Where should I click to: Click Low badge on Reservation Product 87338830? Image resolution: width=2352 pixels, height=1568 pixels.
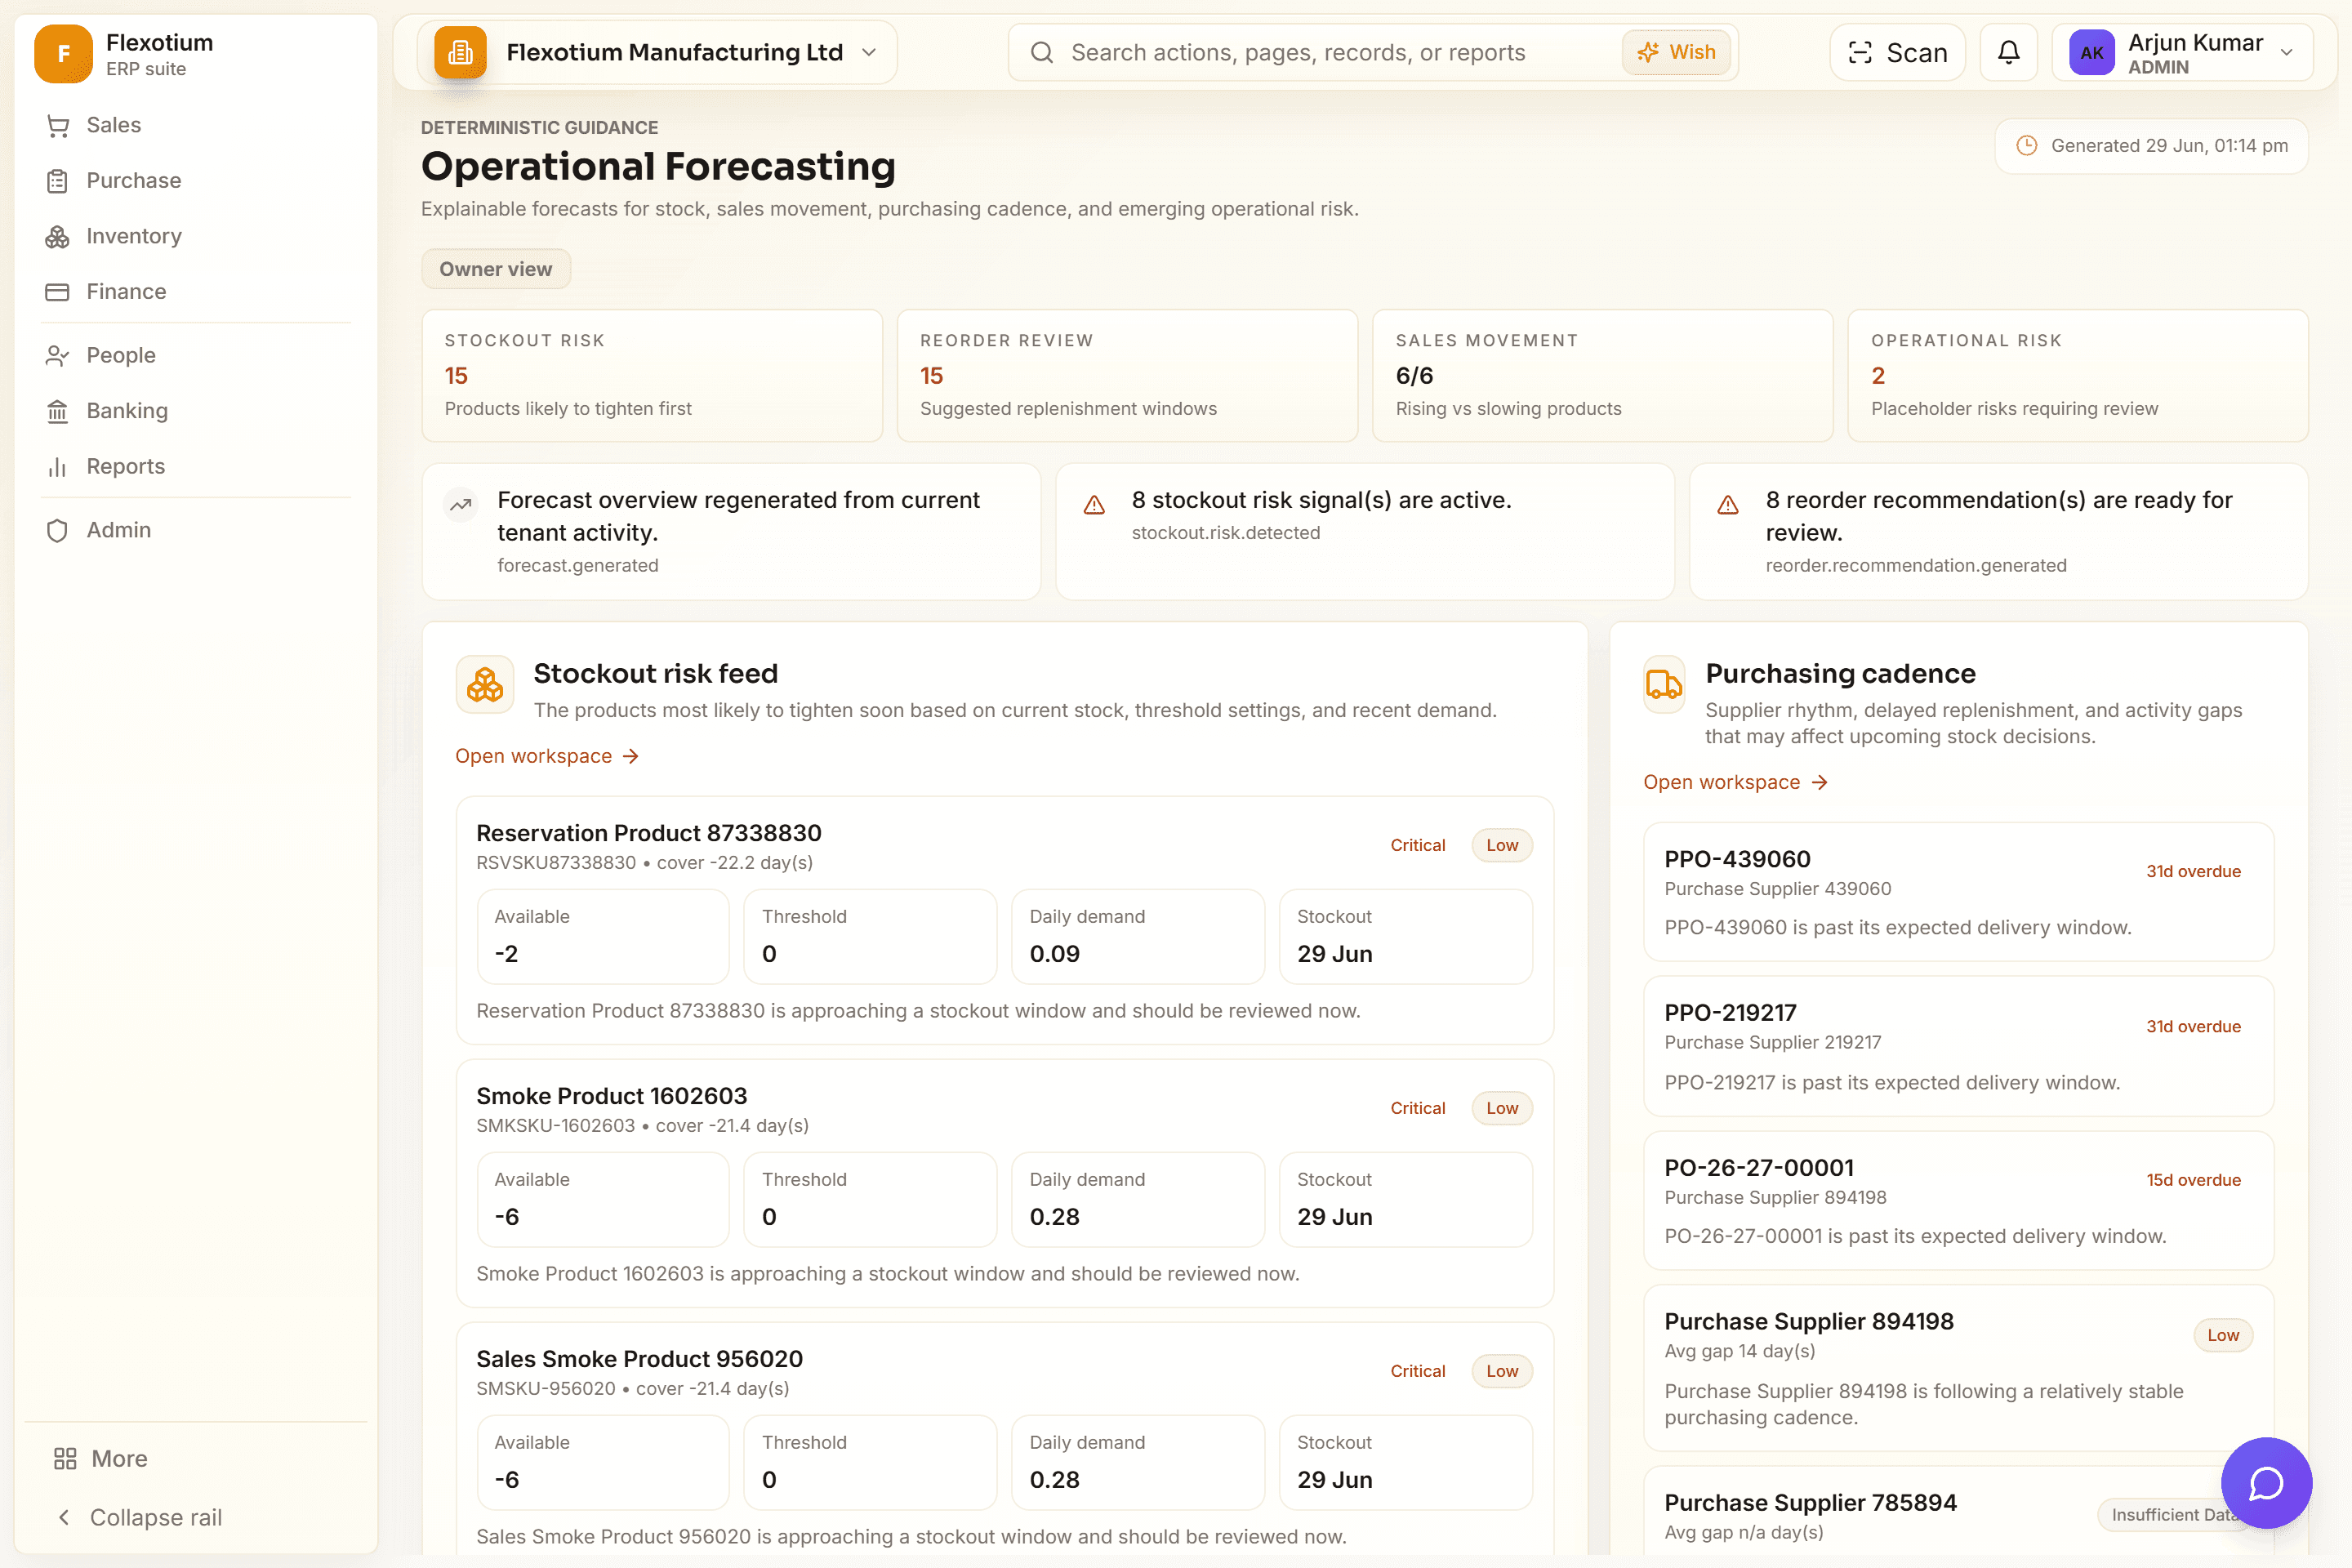(x=1502, y=845)
